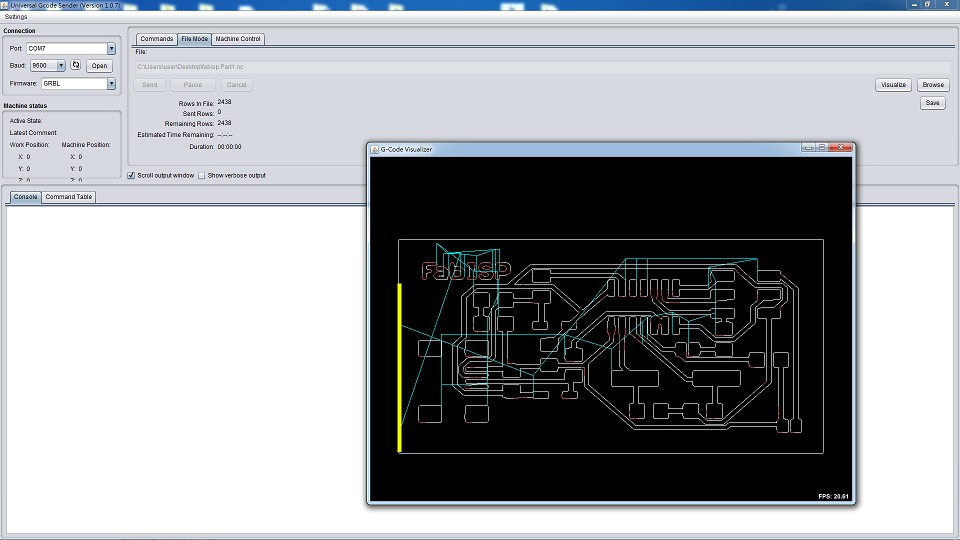The image size is (960, 540).
Task: Click the Cancel button
Action: pos(236,84)
